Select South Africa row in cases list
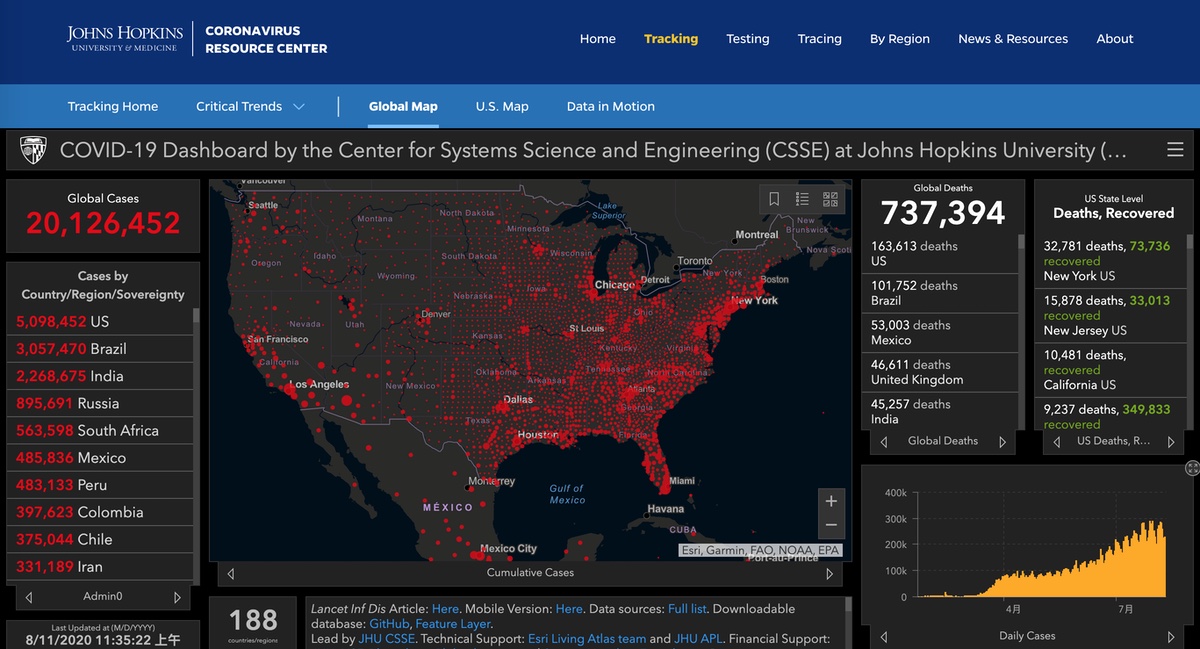Image resolution: width=1200 pixels, height=649 pixels. pos(99,430)
